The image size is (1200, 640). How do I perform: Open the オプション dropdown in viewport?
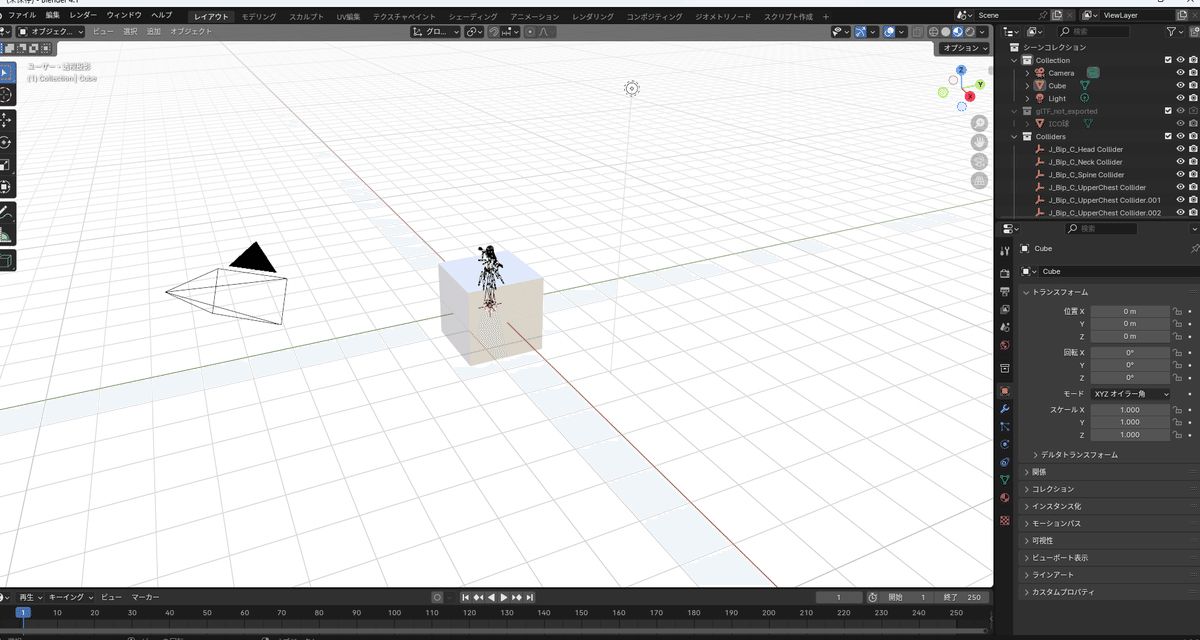(x=963, y=48)
